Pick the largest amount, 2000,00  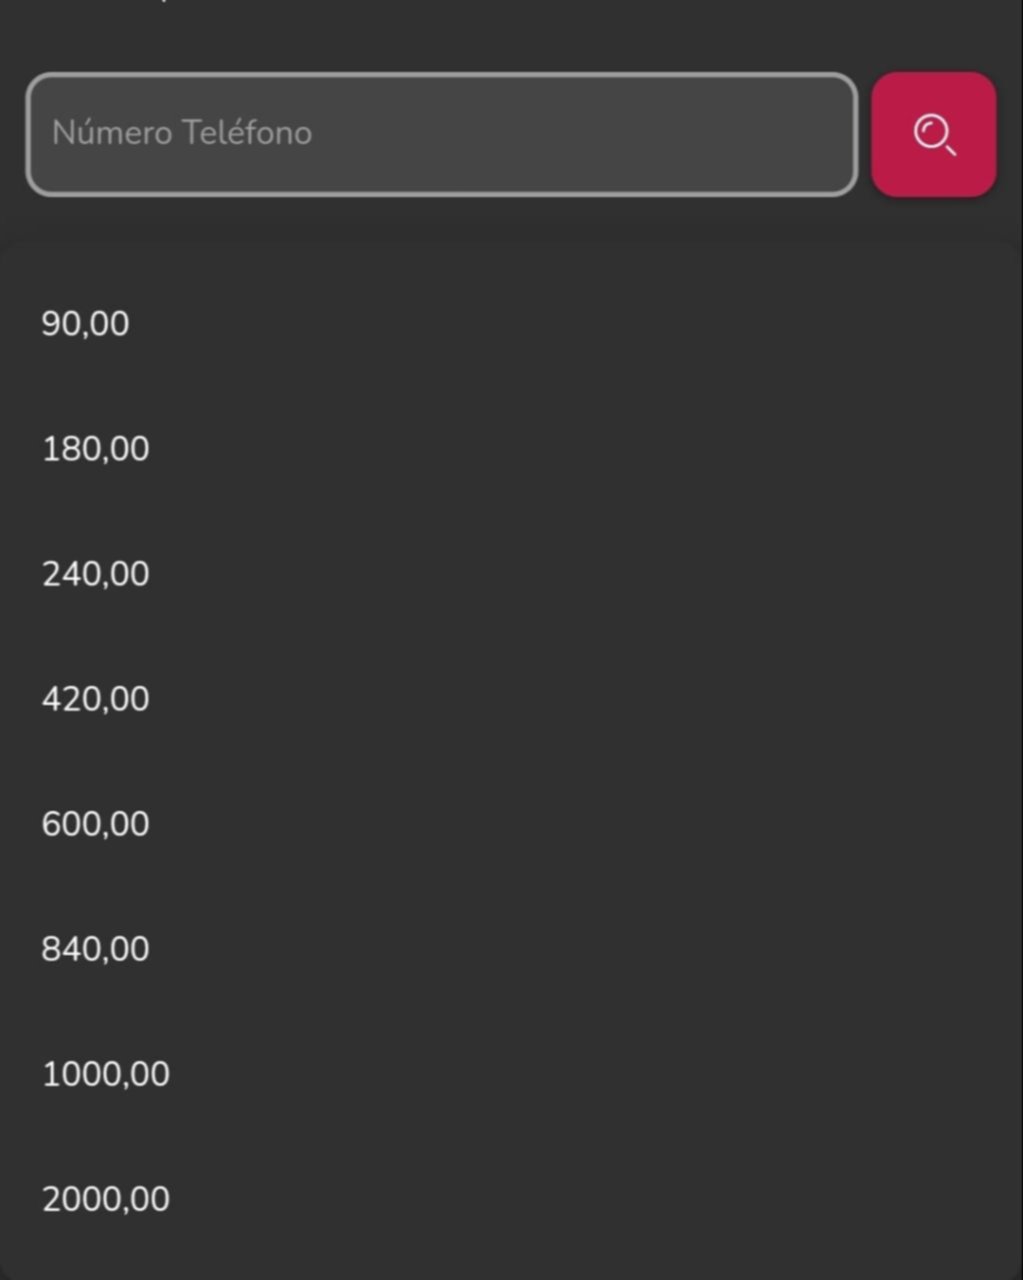[511, 1199]
